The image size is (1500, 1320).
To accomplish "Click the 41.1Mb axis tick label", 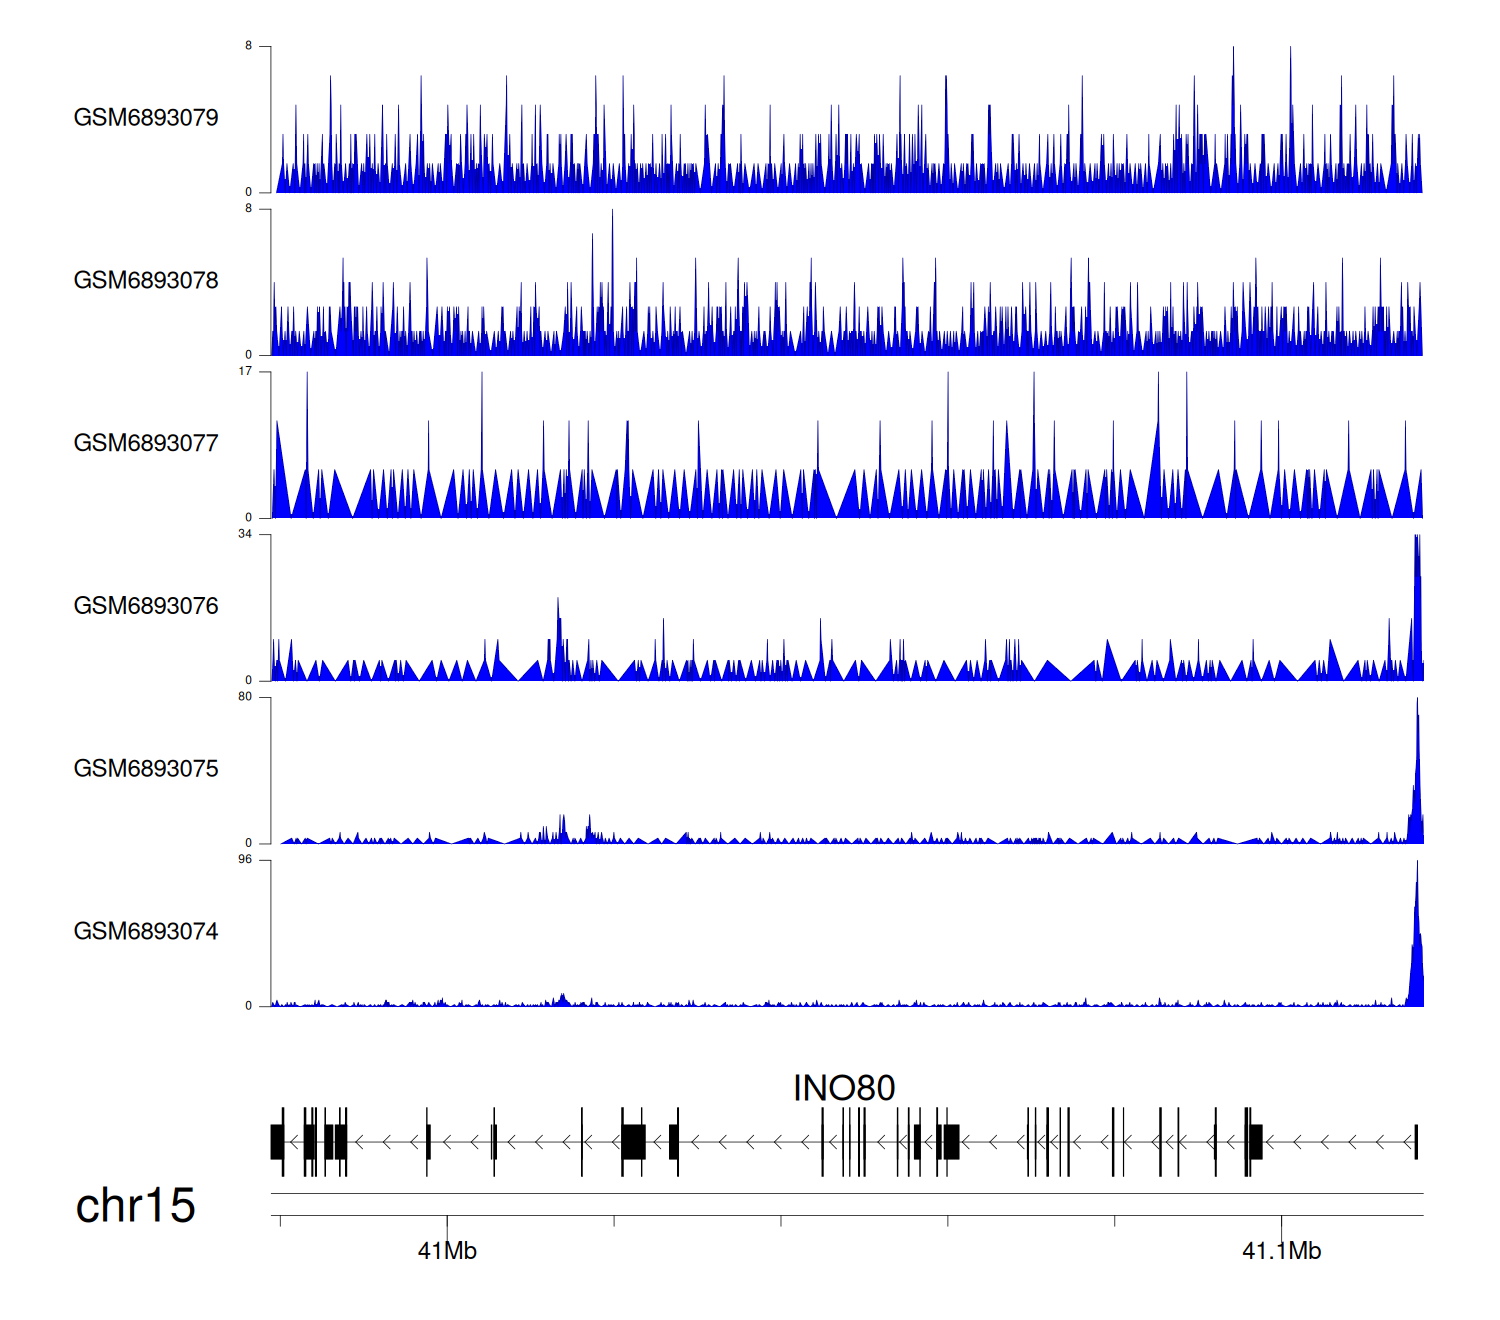I will (x=1281, y=1251).
